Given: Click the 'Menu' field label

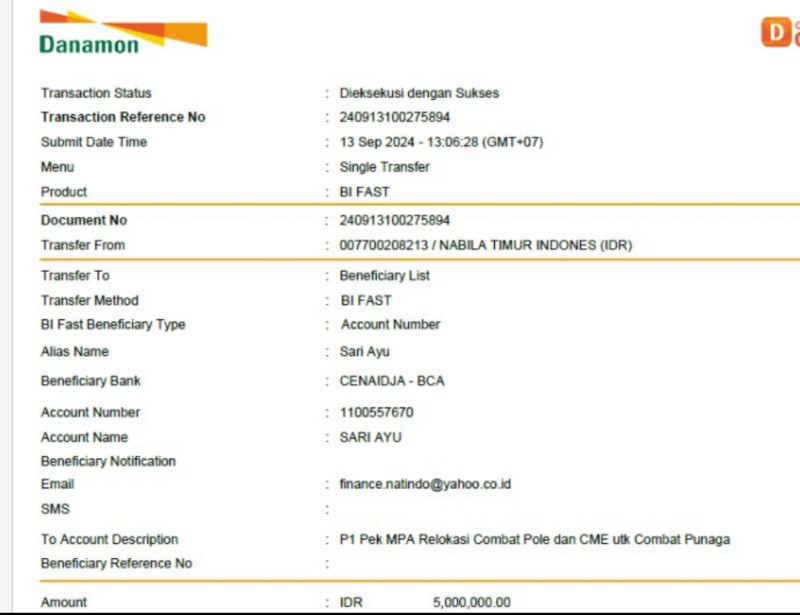Looking at the screenshot, I should coord(57,167).
